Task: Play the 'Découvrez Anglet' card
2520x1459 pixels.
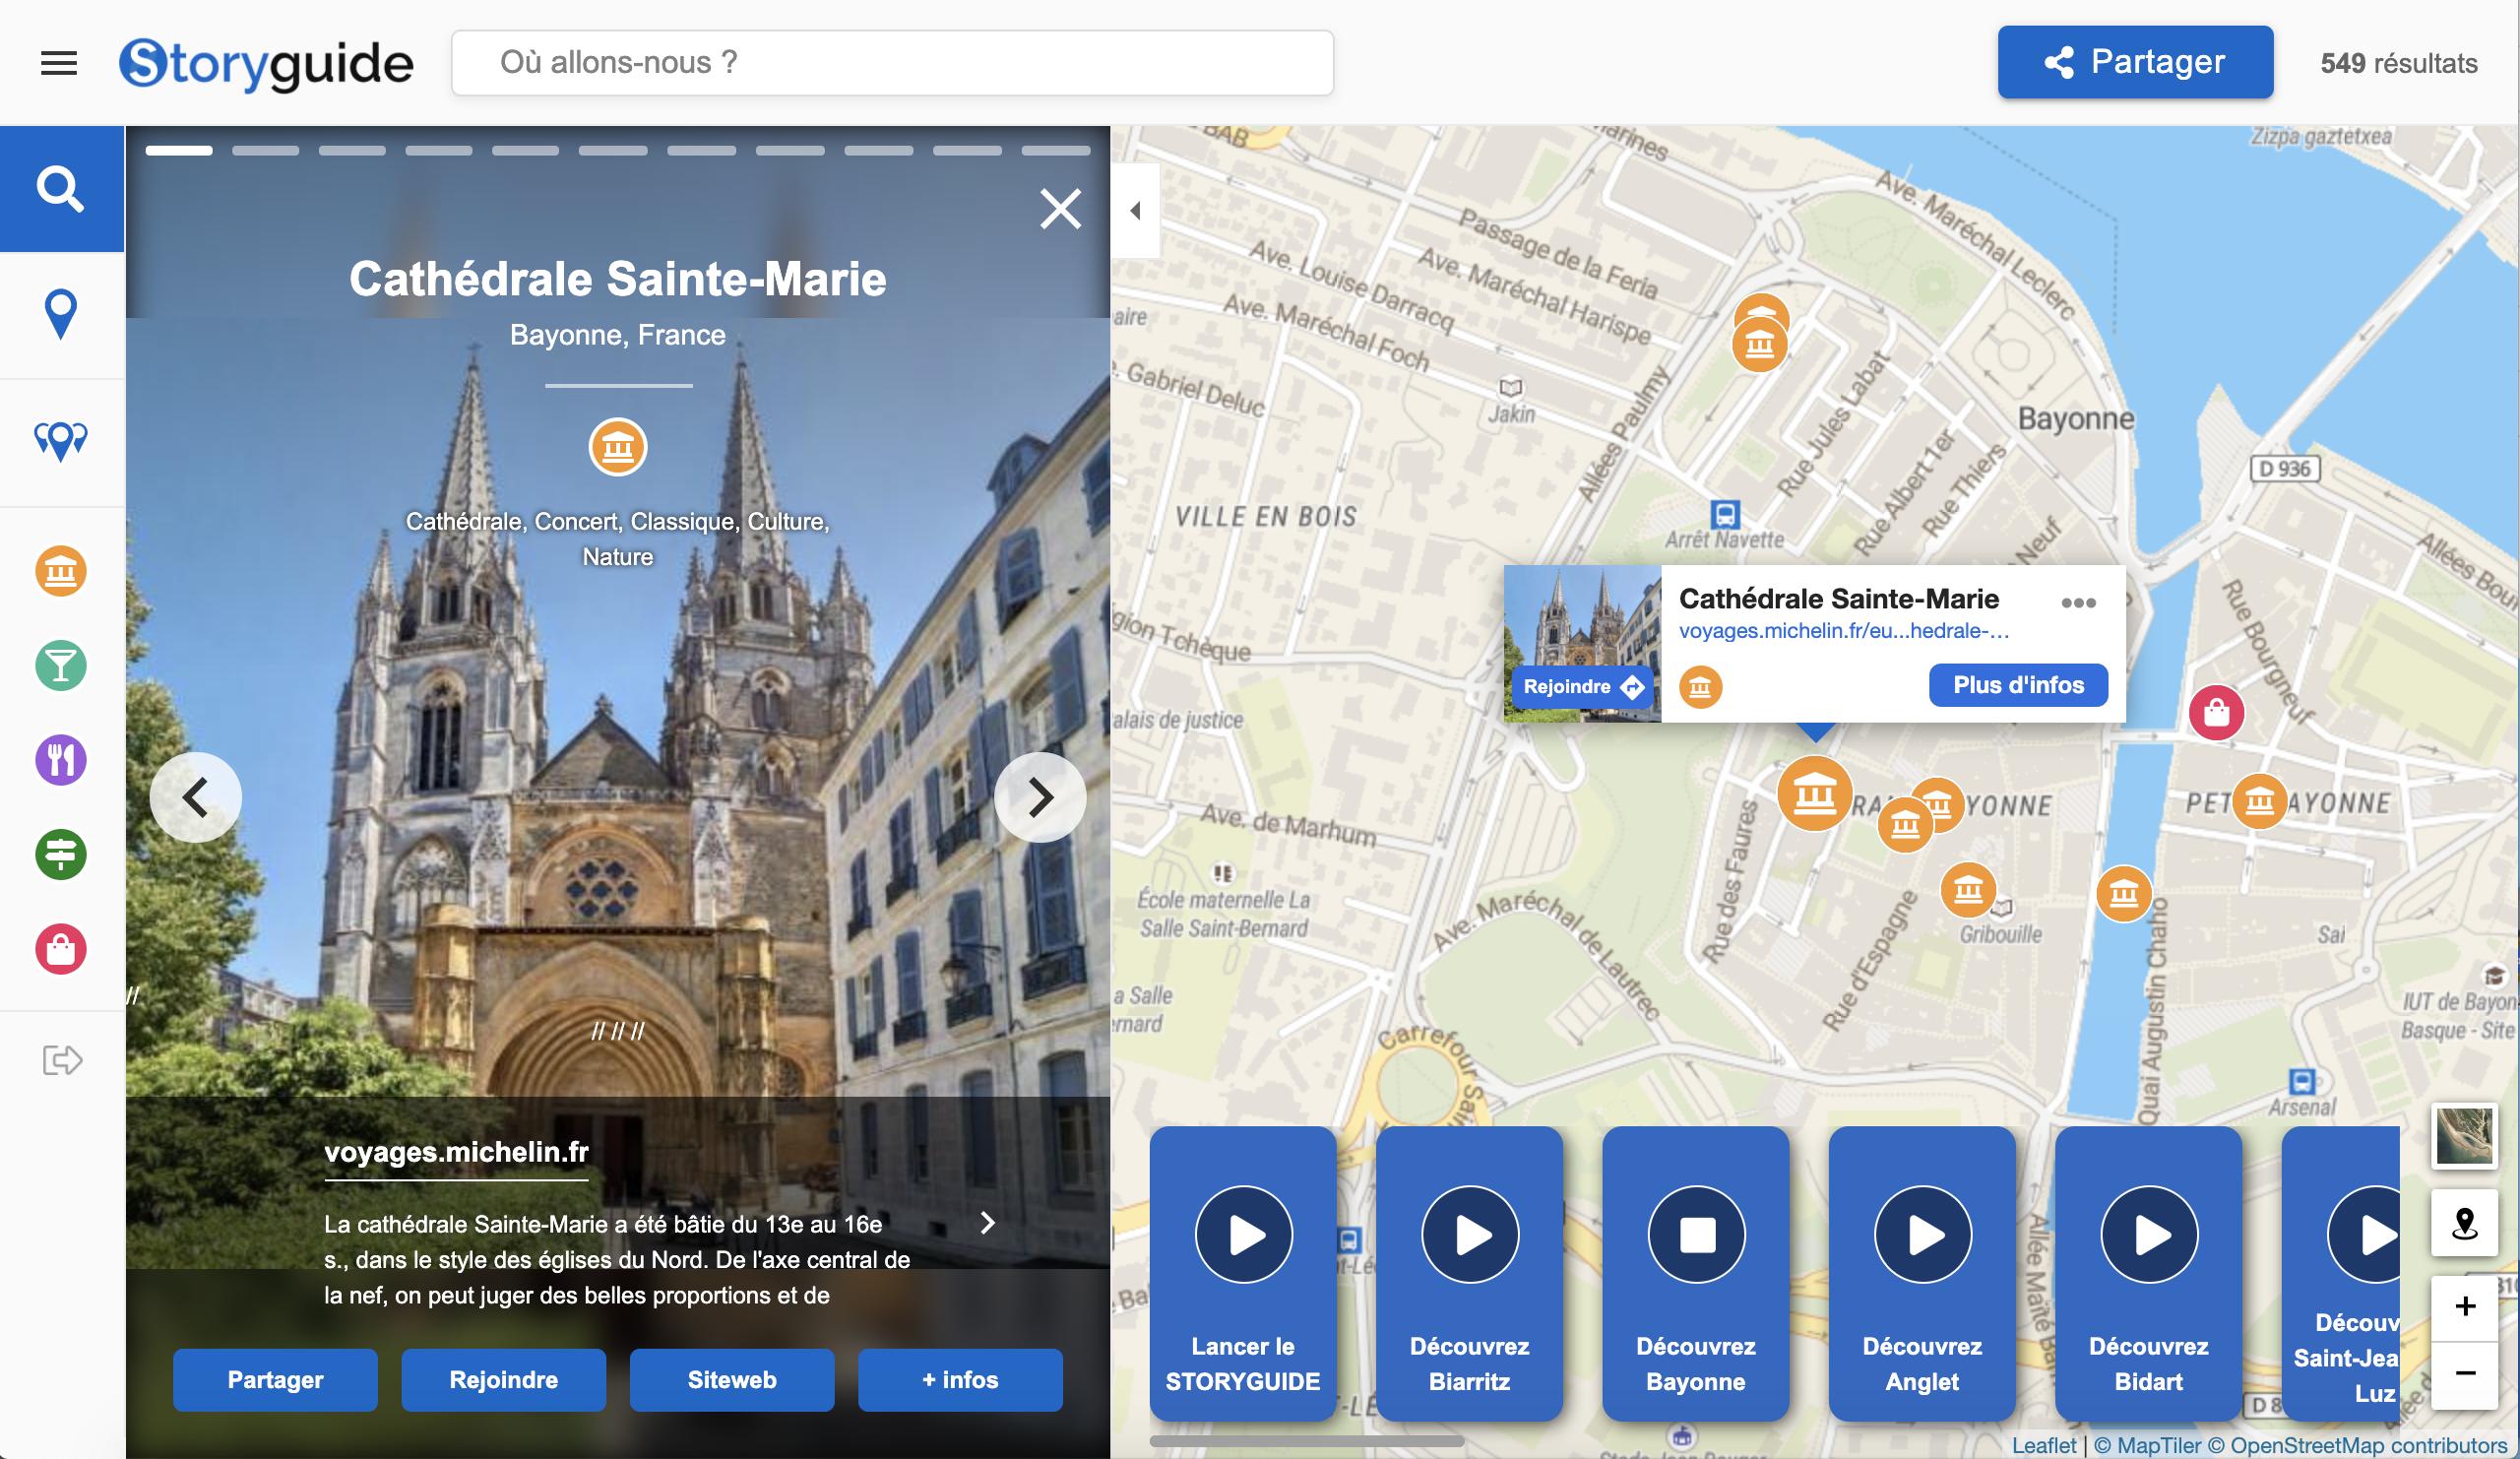Action: click(x=1922, y=1235)
